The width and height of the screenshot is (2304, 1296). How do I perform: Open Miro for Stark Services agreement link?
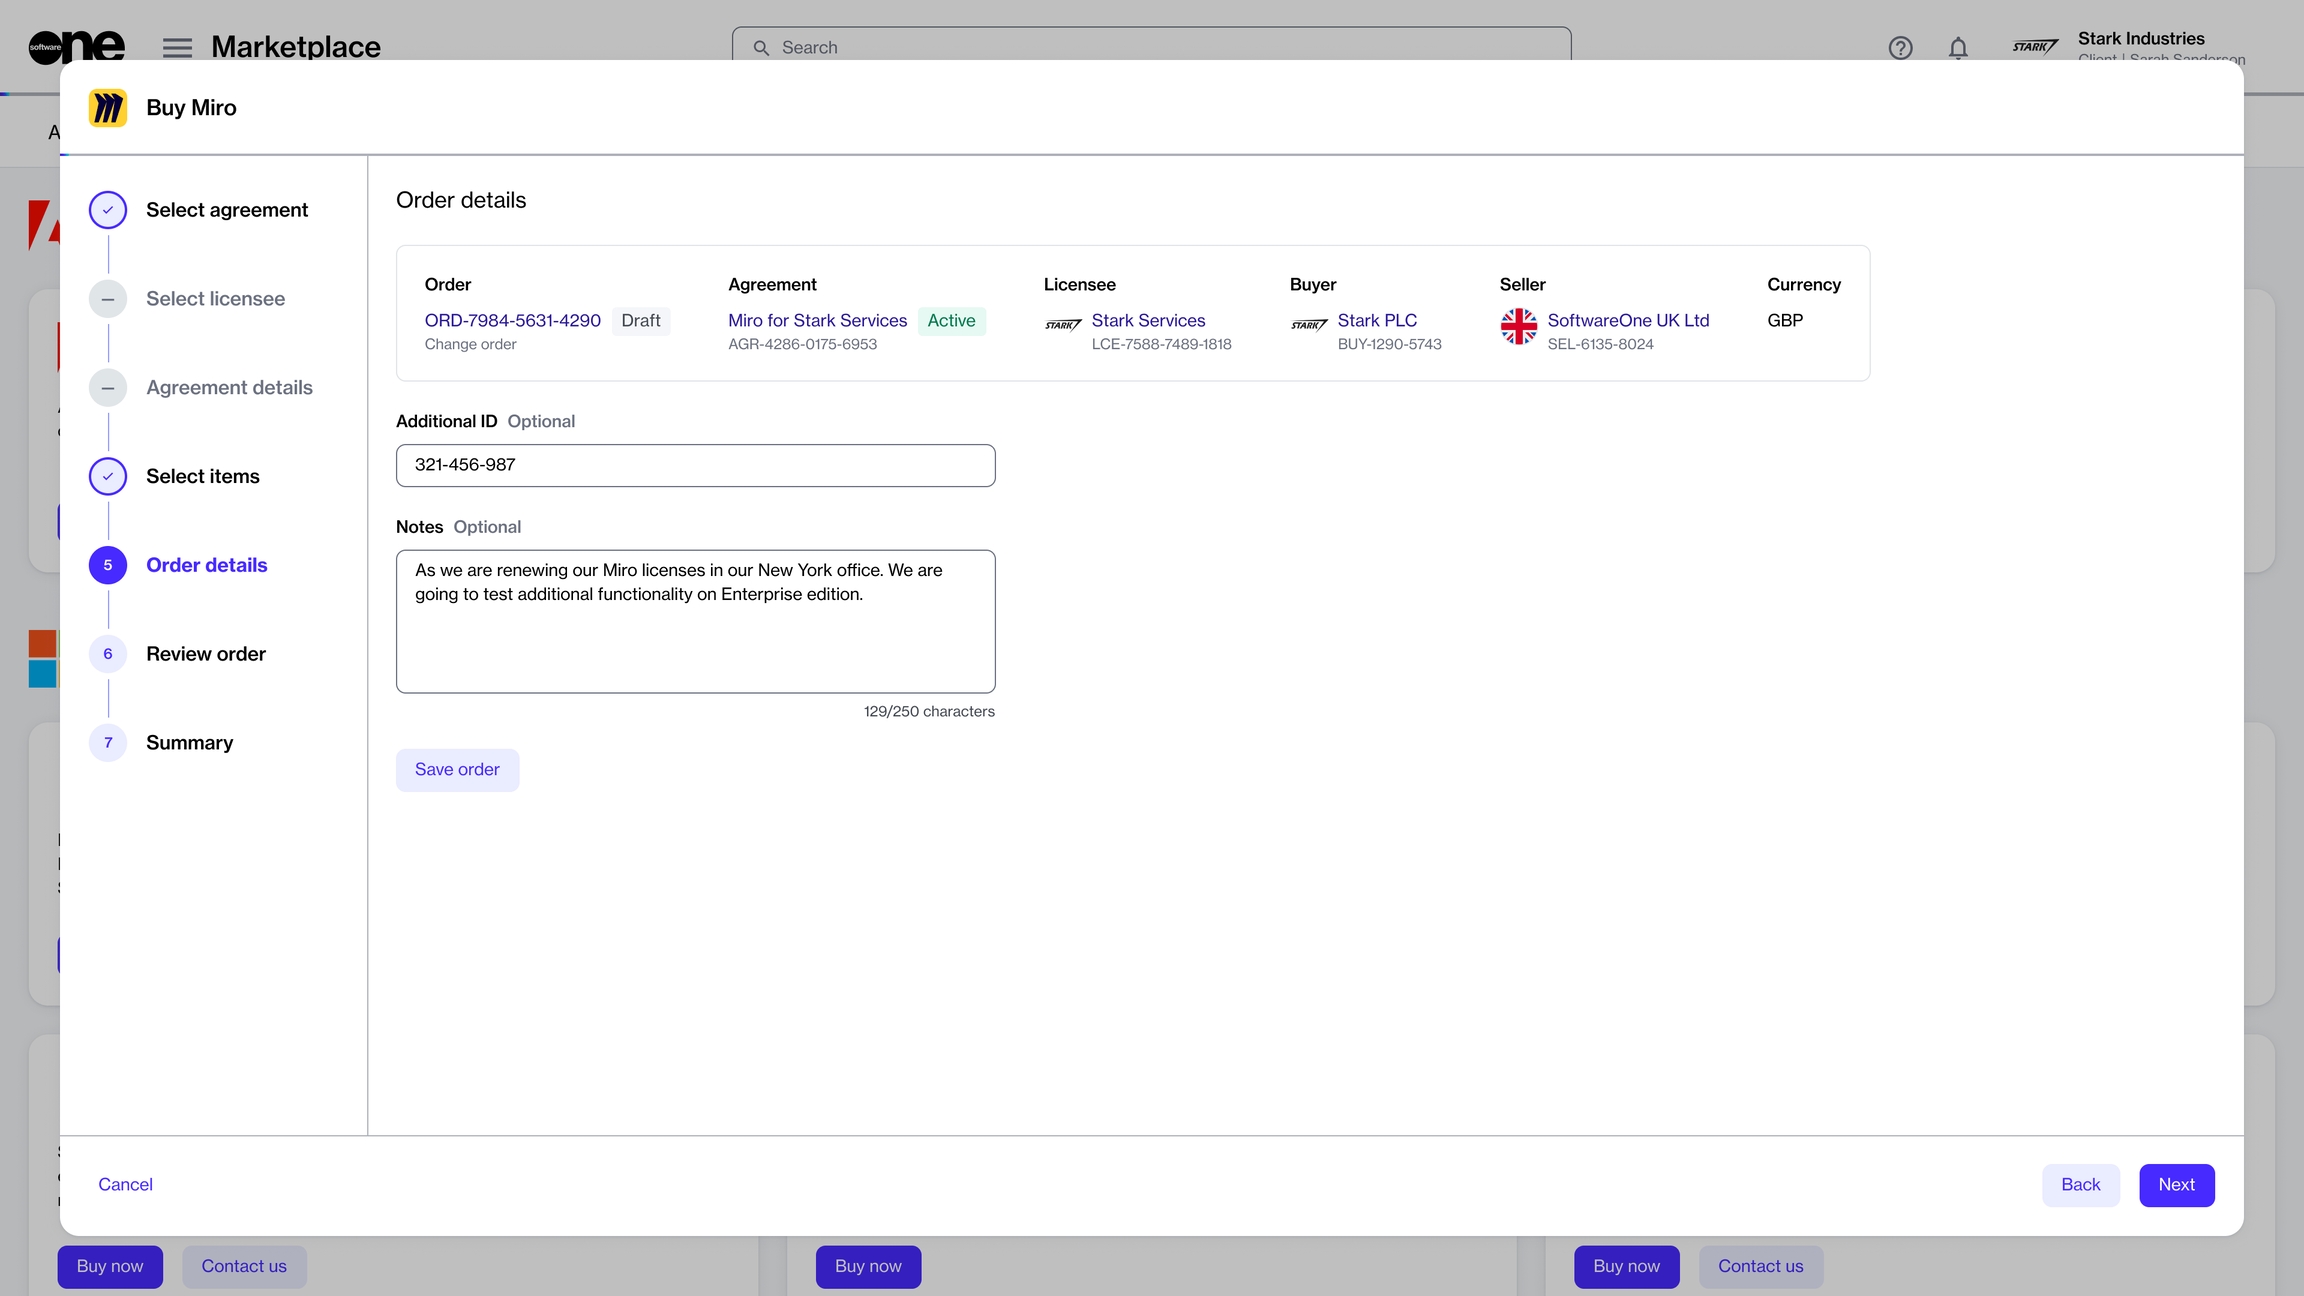[x=817, y=321]
